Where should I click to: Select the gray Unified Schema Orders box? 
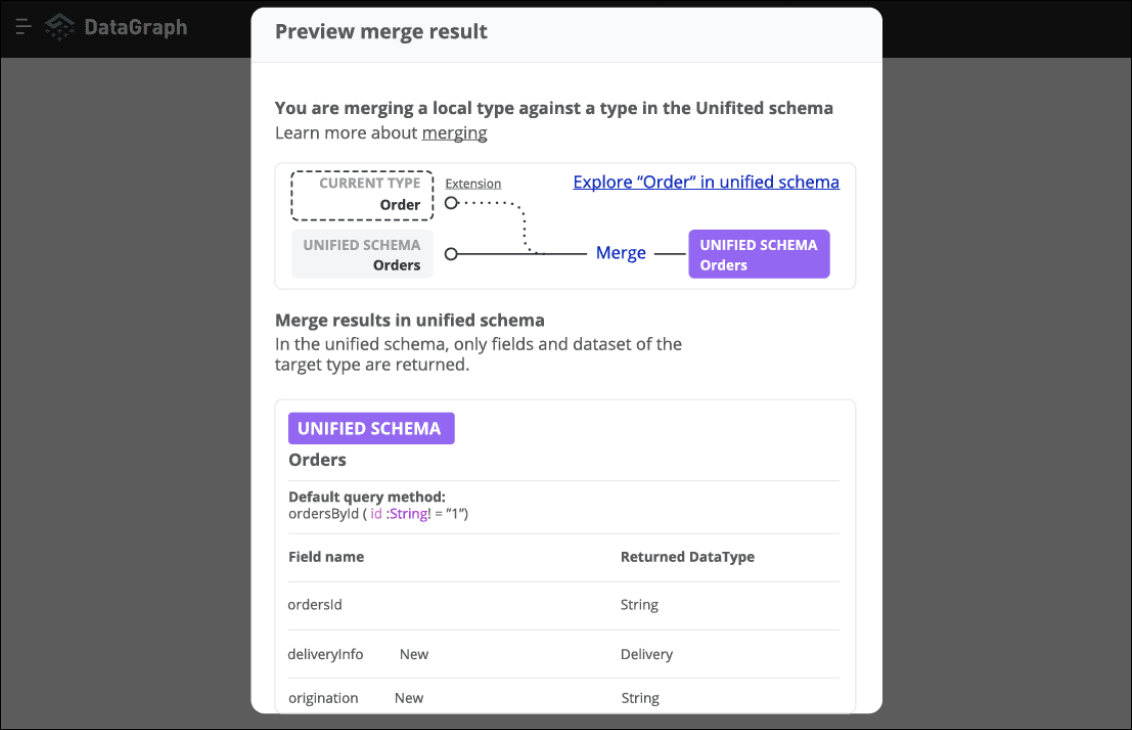[x=362, y=254]
